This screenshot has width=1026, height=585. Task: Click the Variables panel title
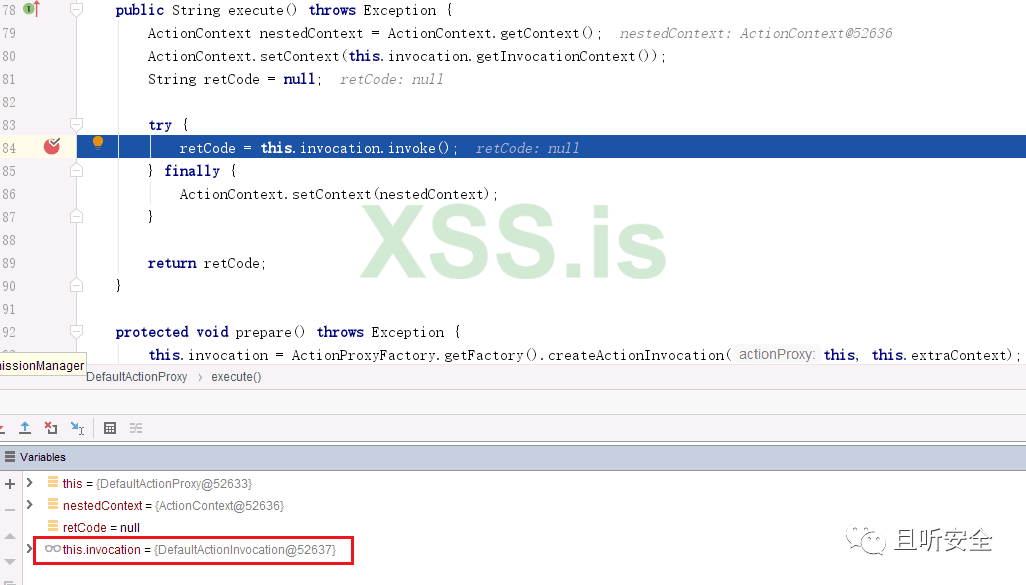coord(43,457)
